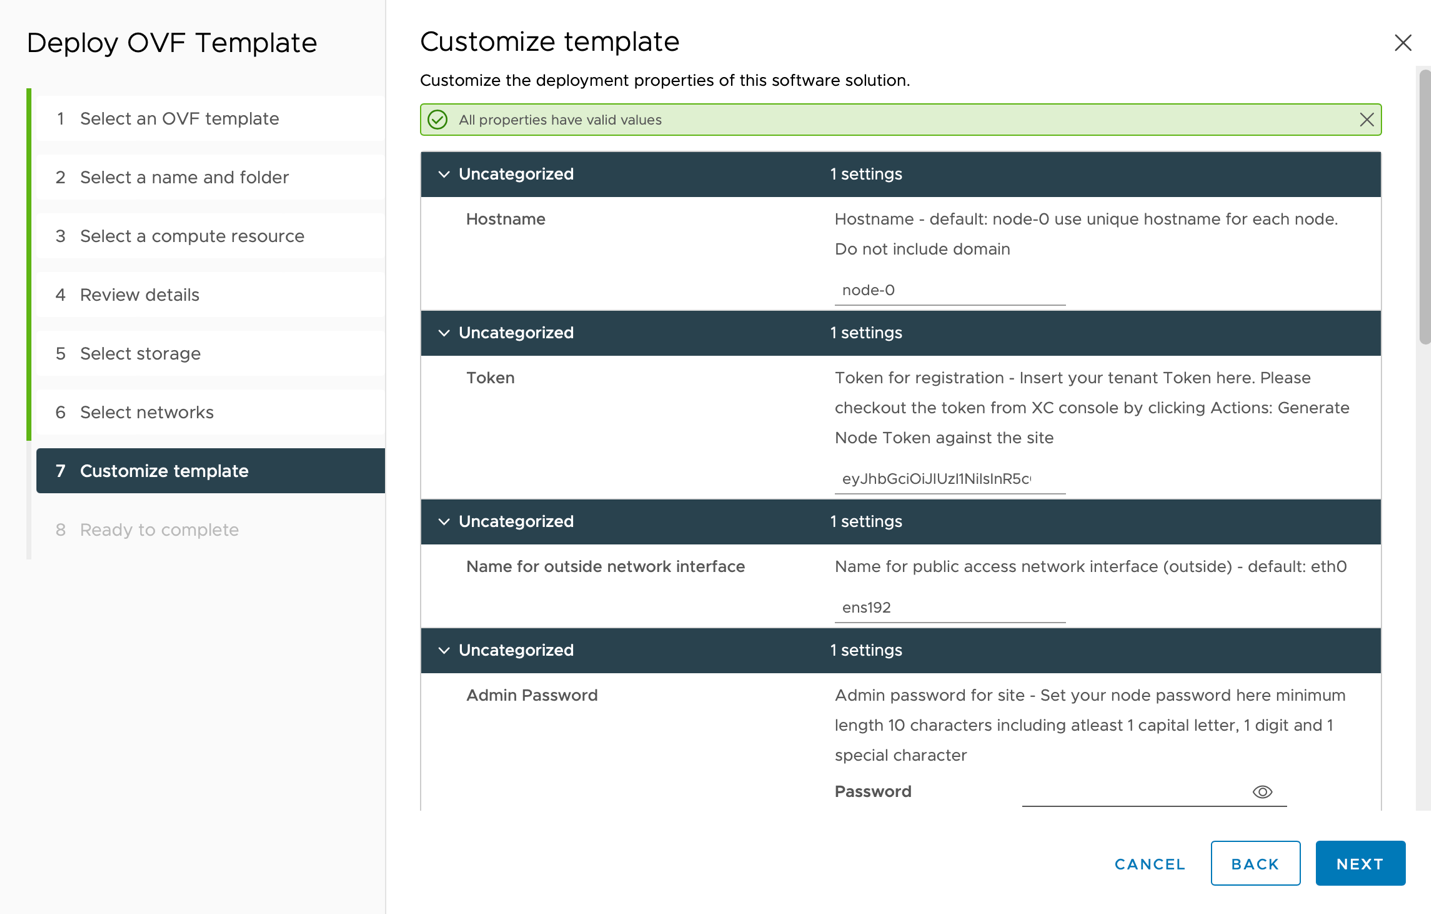Click the step number 1 indicator
The width and height of the screenshot is (1431, 914).
tap(60, 118)
